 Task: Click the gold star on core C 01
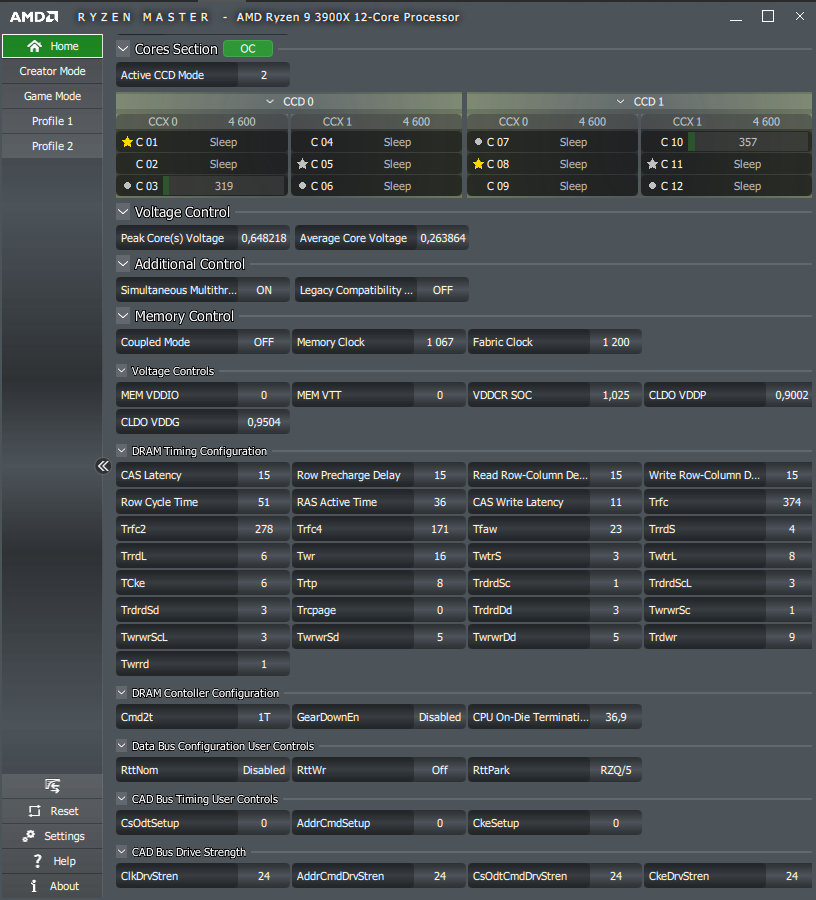tap(127, 142)
